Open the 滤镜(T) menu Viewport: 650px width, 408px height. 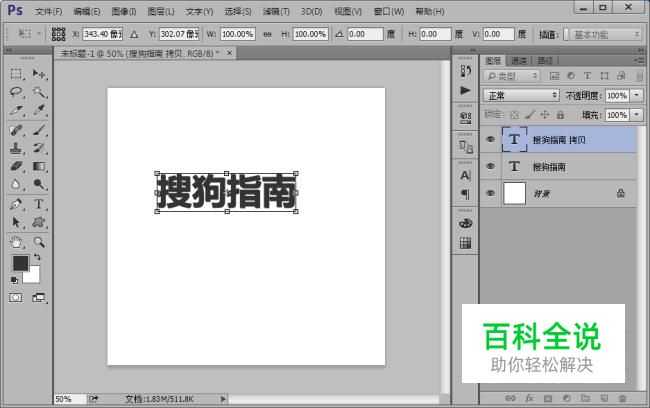point(276,12)
